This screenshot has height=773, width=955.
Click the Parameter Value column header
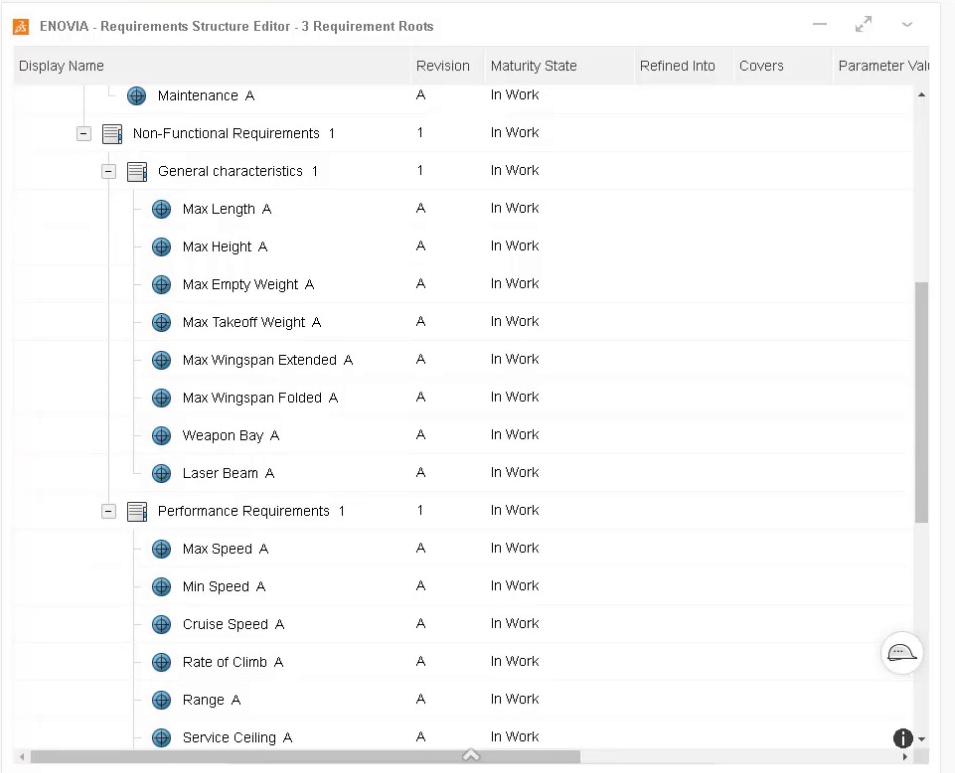(883, 66)
